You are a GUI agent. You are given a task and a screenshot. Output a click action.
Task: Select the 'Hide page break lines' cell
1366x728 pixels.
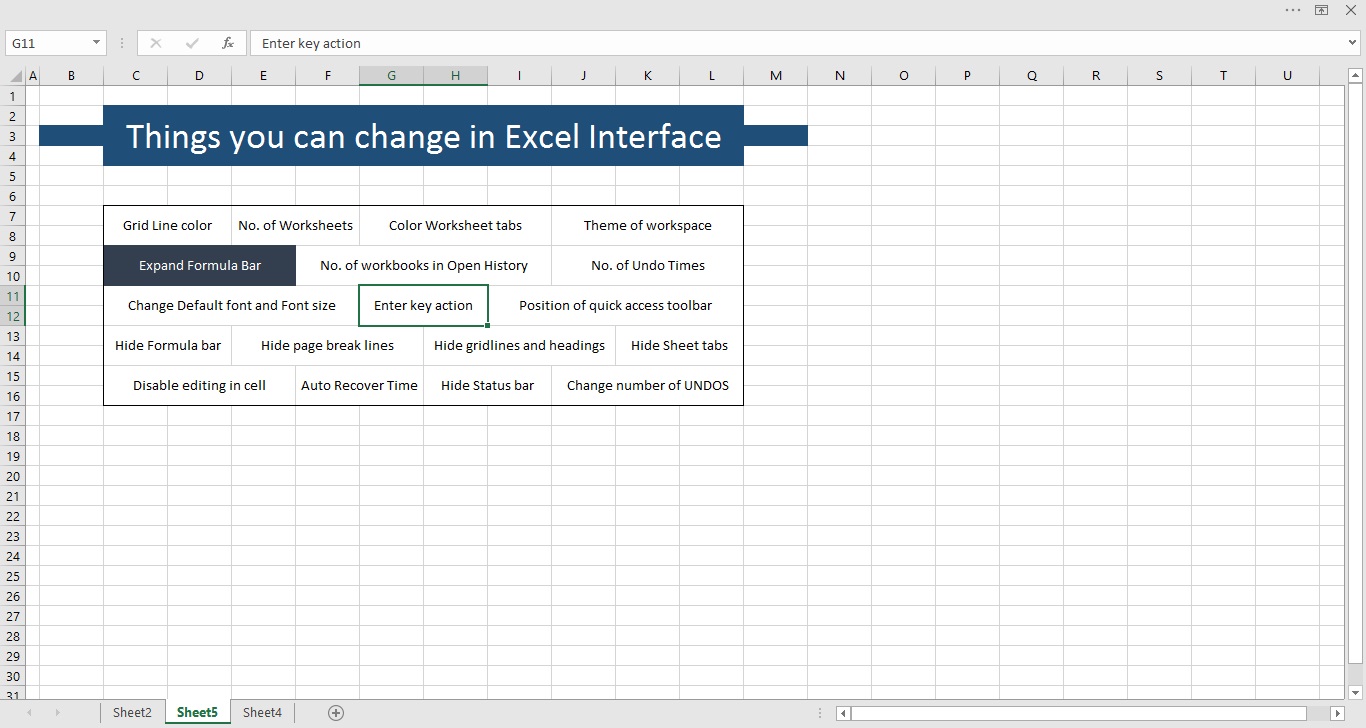327,346
